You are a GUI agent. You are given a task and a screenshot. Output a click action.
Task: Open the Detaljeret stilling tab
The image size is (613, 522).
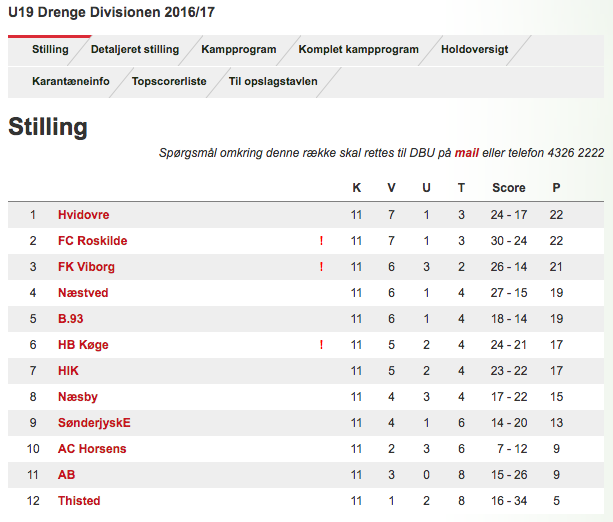135,50
